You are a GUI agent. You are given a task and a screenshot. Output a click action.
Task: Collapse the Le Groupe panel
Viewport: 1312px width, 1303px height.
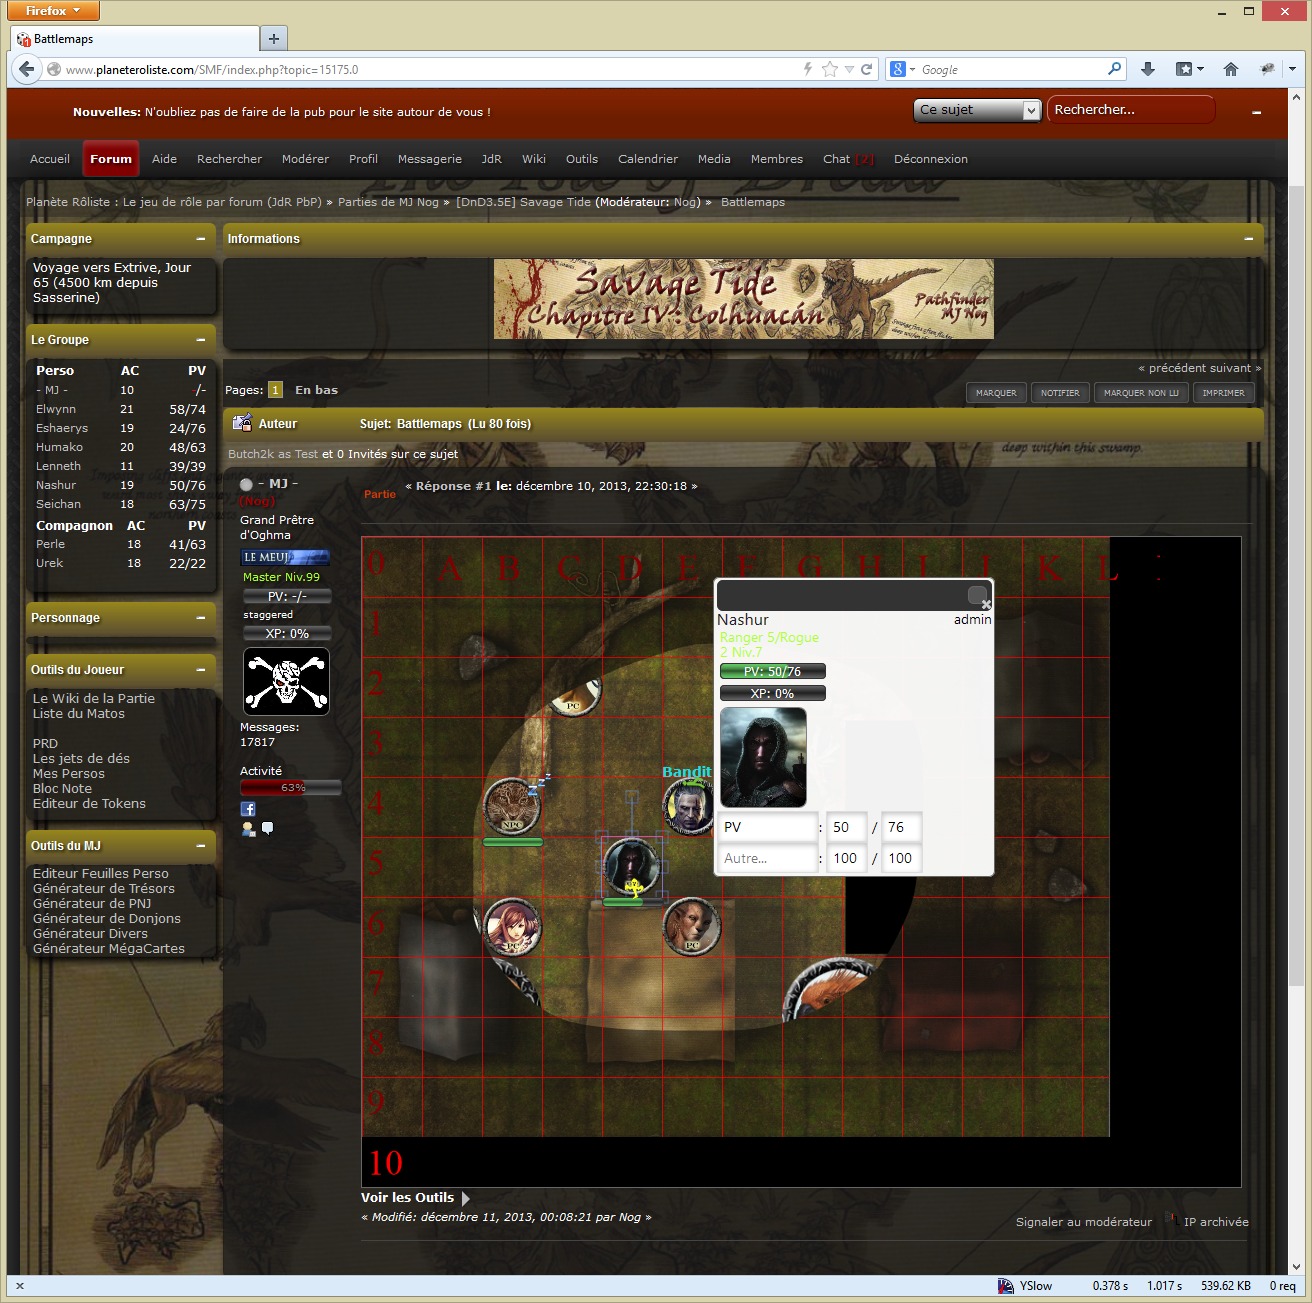(201, 340)
